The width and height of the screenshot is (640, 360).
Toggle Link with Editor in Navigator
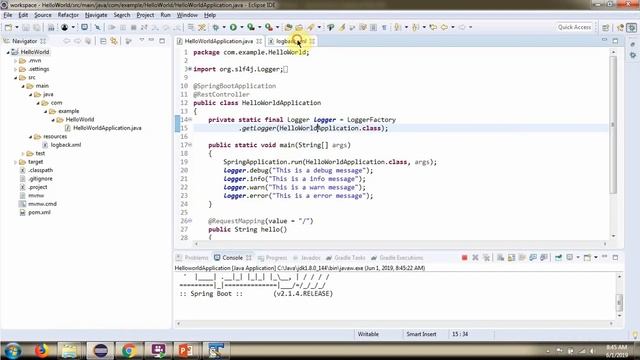(114, 41)
